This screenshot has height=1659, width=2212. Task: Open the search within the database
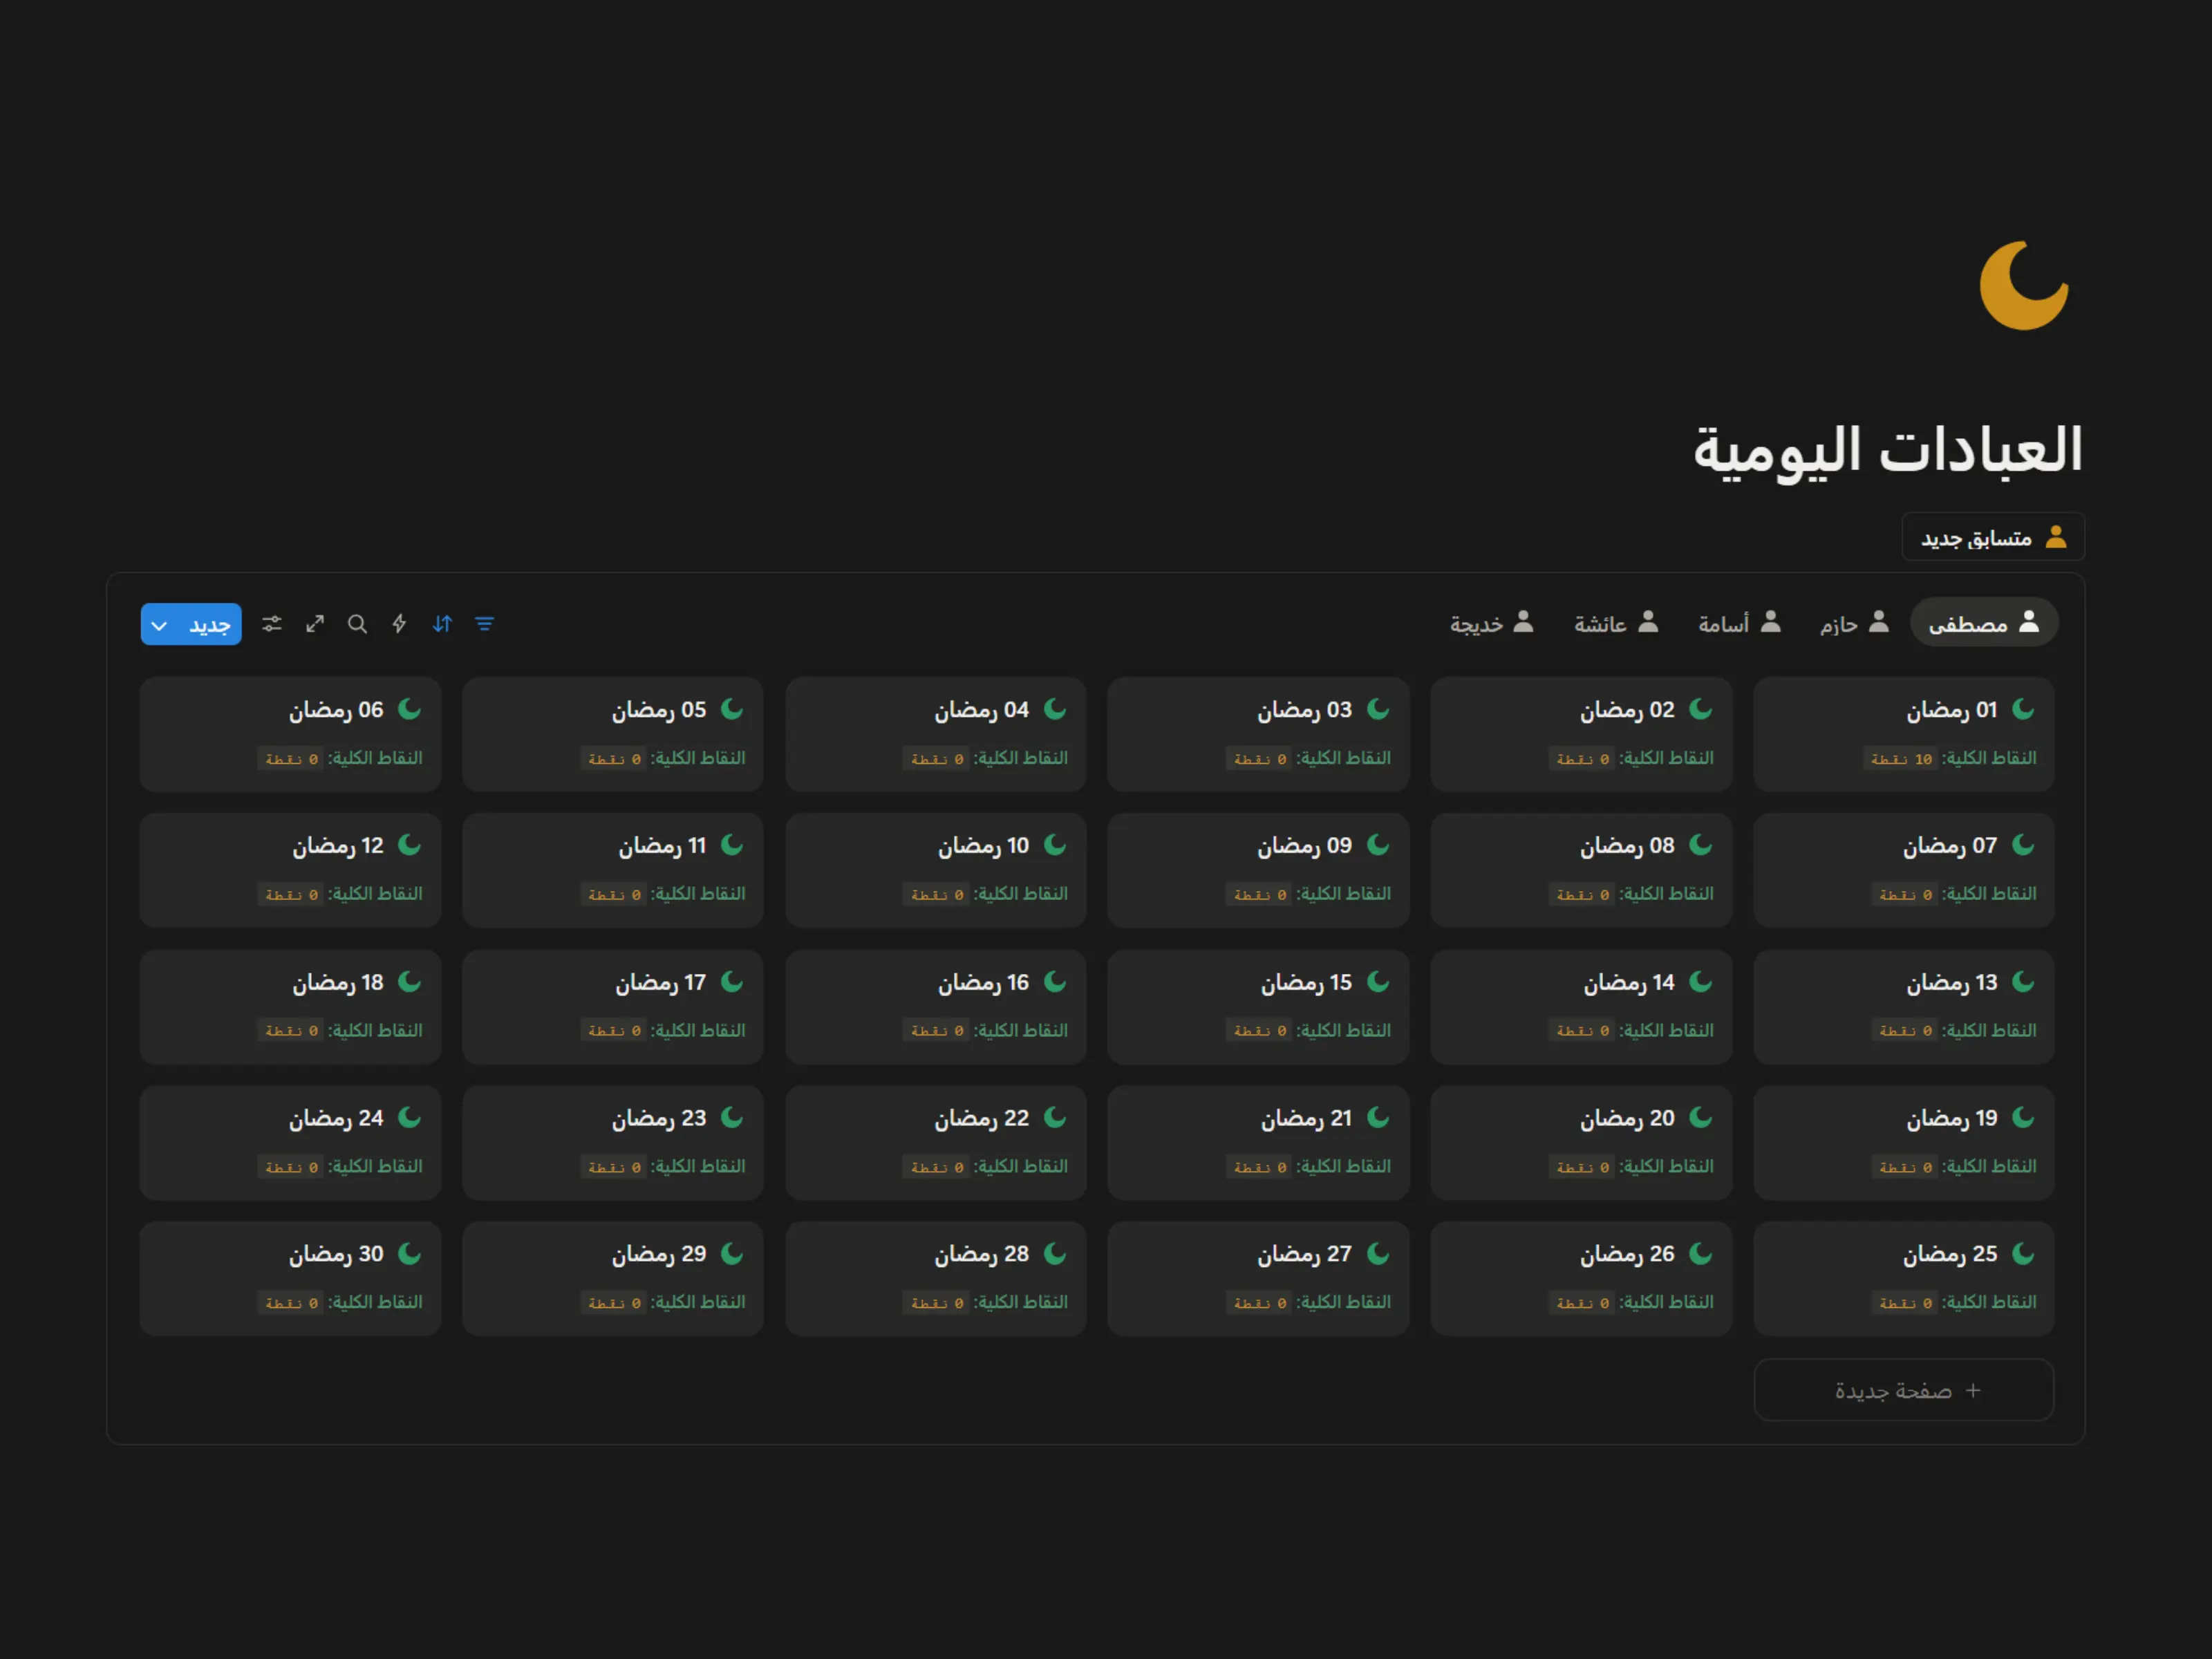(x=357, y=623)
